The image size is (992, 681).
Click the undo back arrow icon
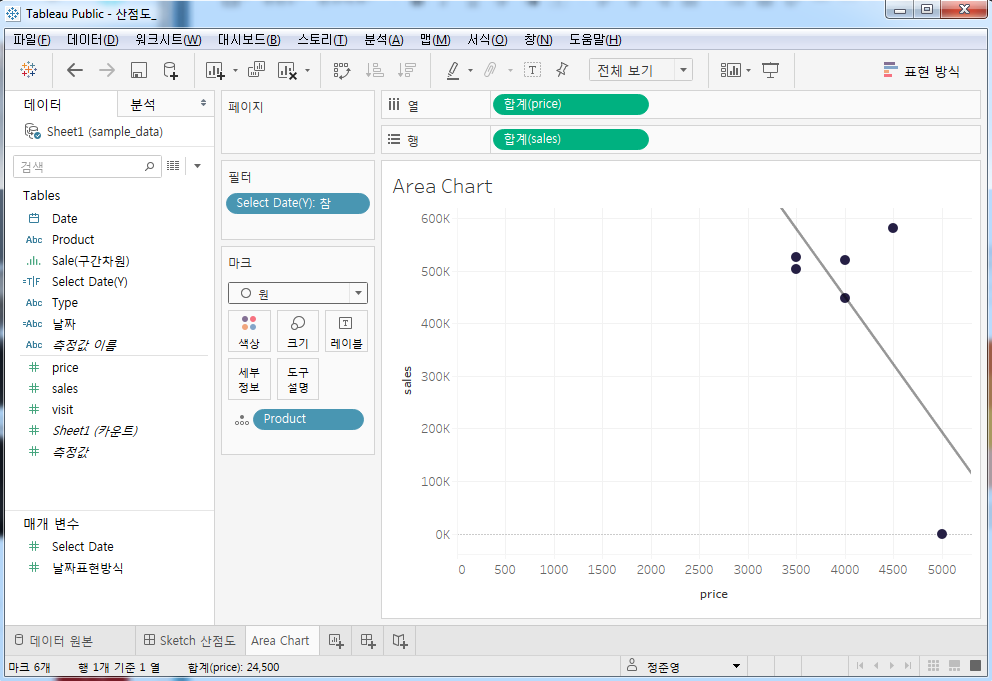point(75,70)
